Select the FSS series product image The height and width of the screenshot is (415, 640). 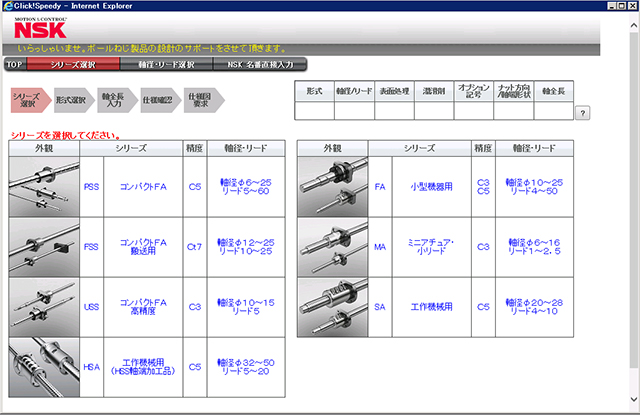click(x=44, y=247)
